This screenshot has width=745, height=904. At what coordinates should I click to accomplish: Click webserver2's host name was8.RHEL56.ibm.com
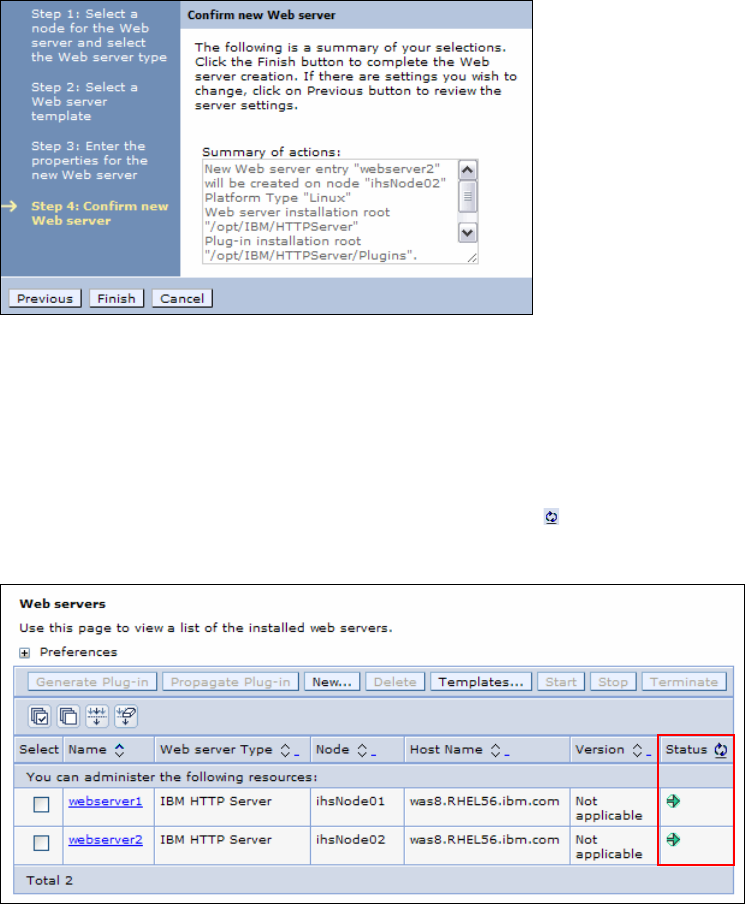point(484,840)
